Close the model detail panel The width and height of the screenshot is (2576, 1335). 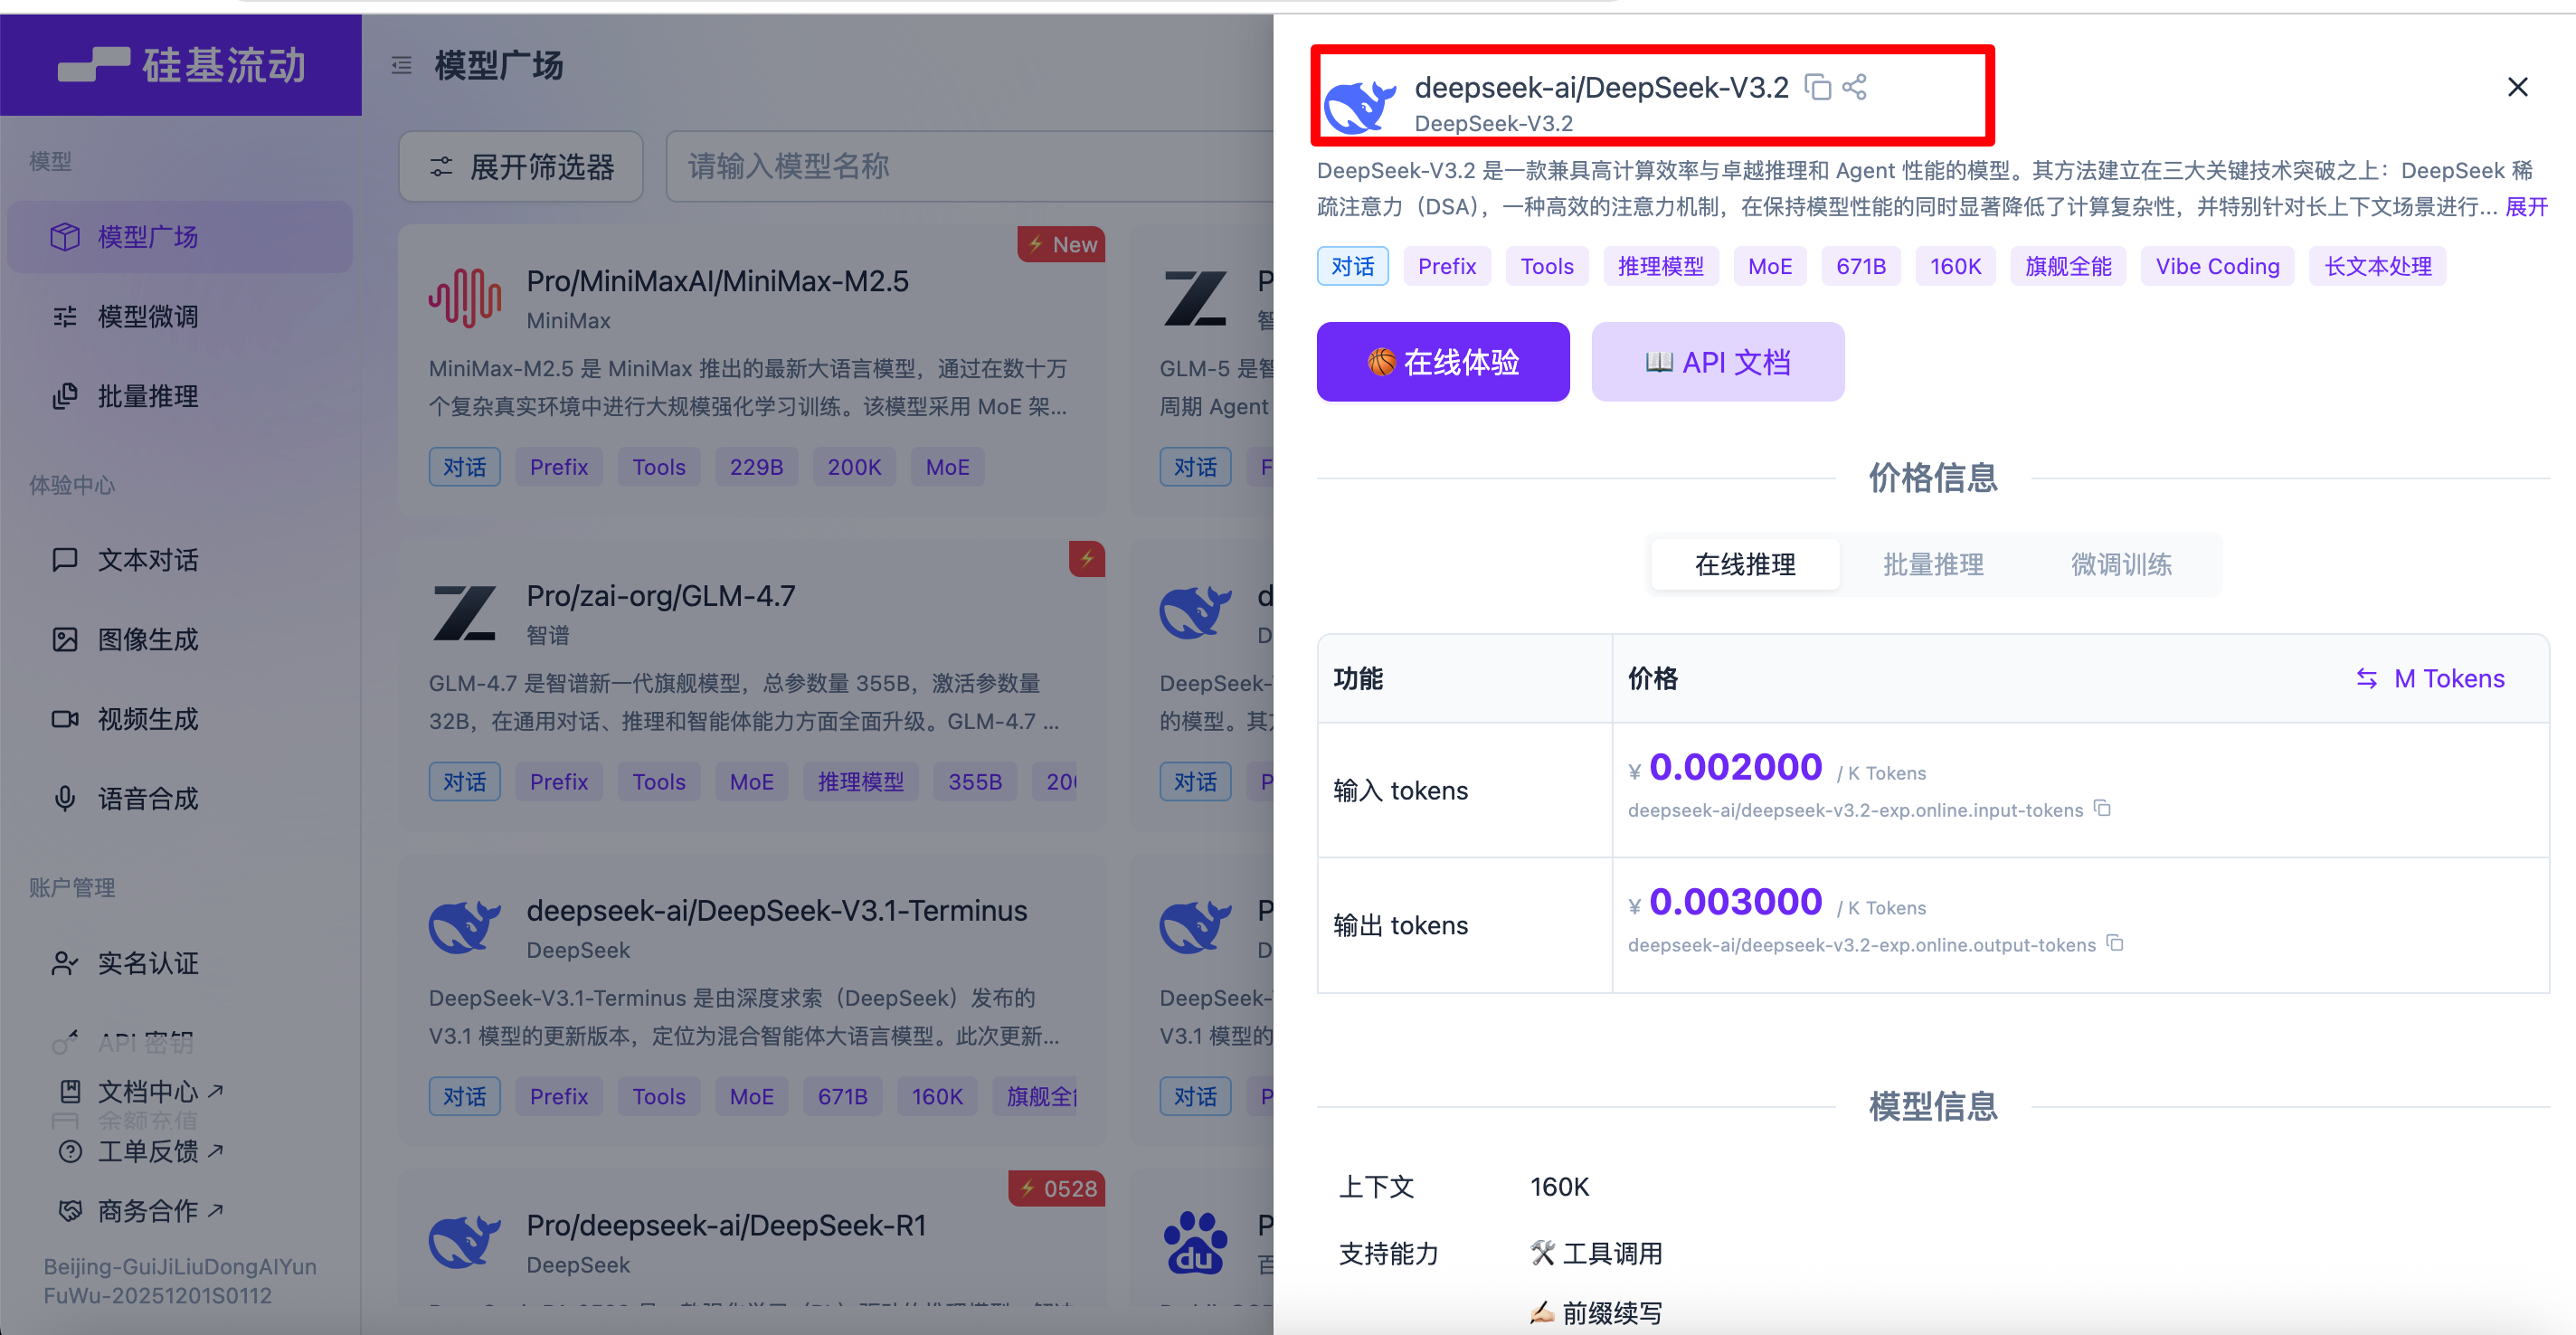point(2517,87)
